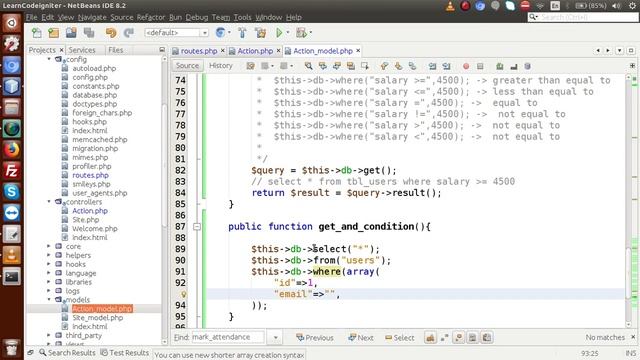Expand the third_party folder node

coord(49,335)
